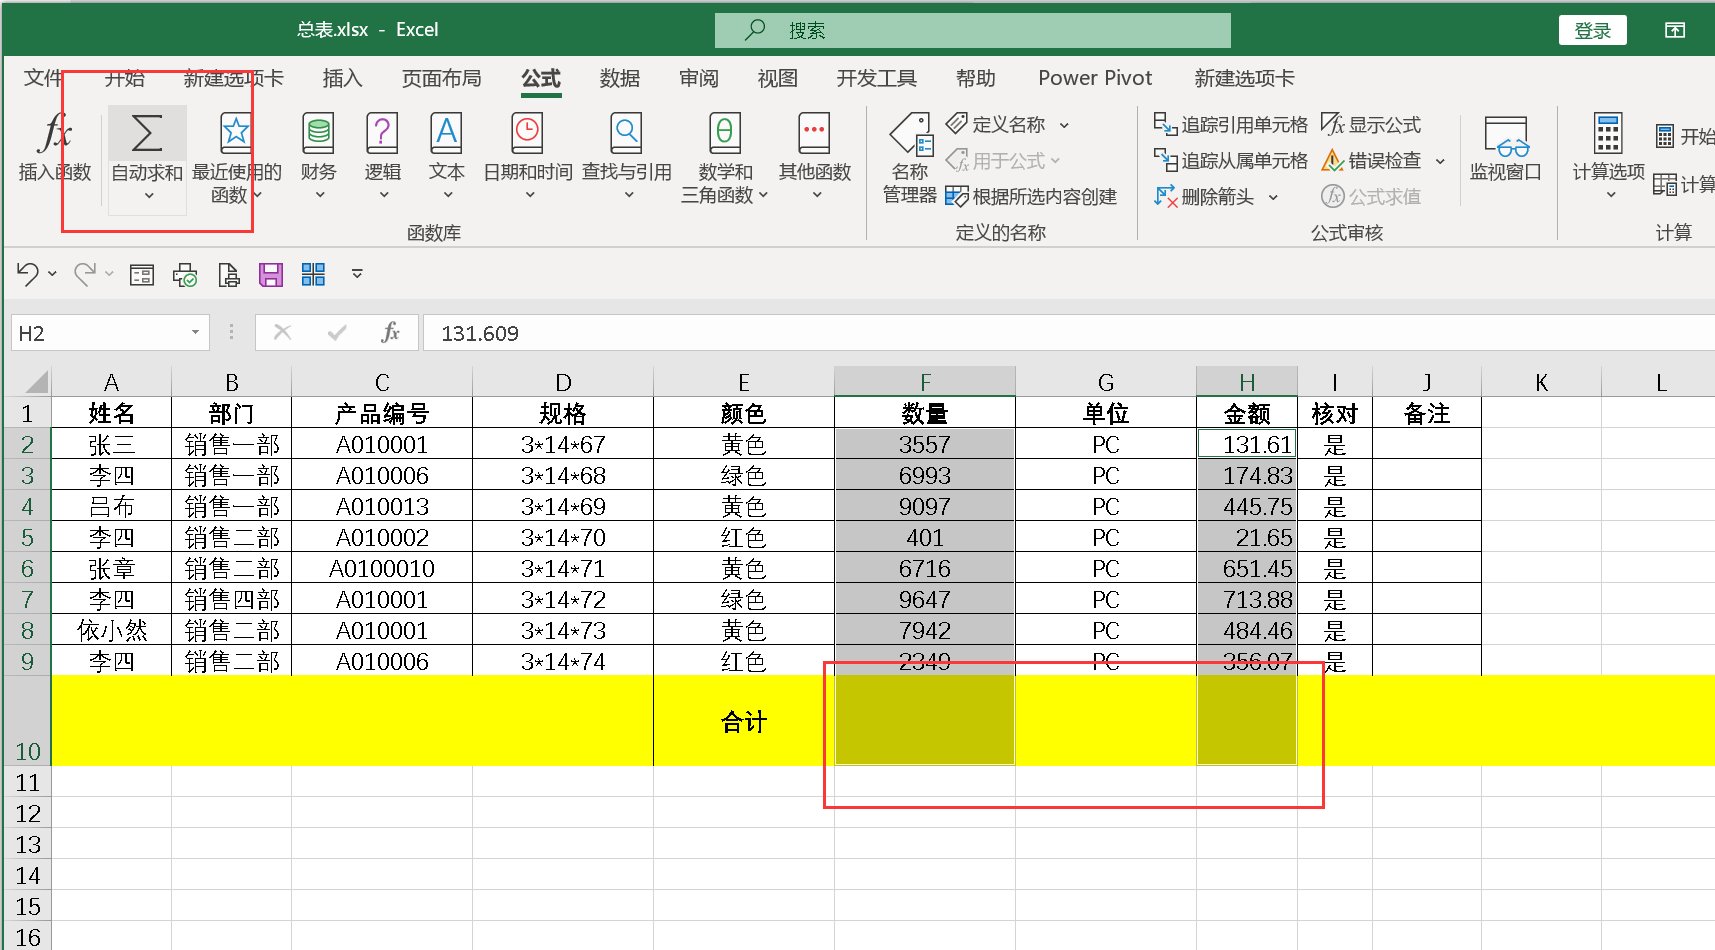Click the Financial functions icon
The height and width of the screenshot is (950, 1715).
(x=318, y=133)
